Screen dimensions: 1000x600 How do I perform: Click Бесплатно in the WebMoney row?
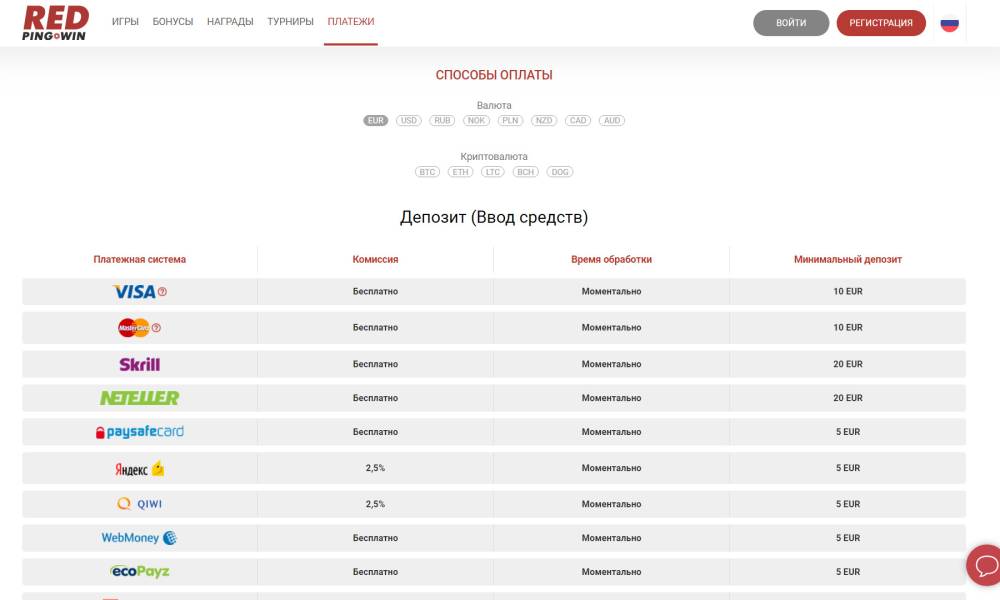(x=375, y=538)
